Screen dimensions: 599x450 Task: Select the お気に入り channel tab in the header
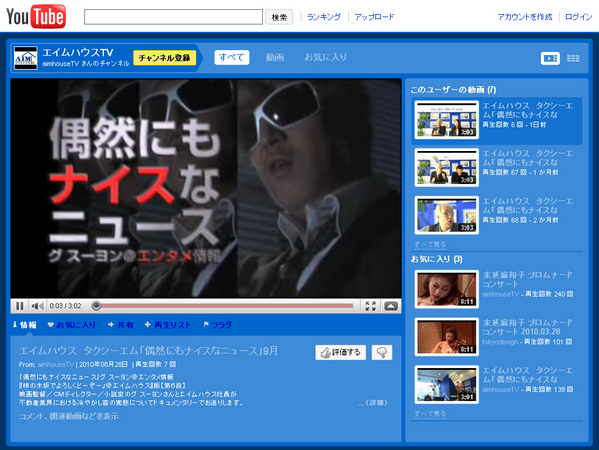325,57
